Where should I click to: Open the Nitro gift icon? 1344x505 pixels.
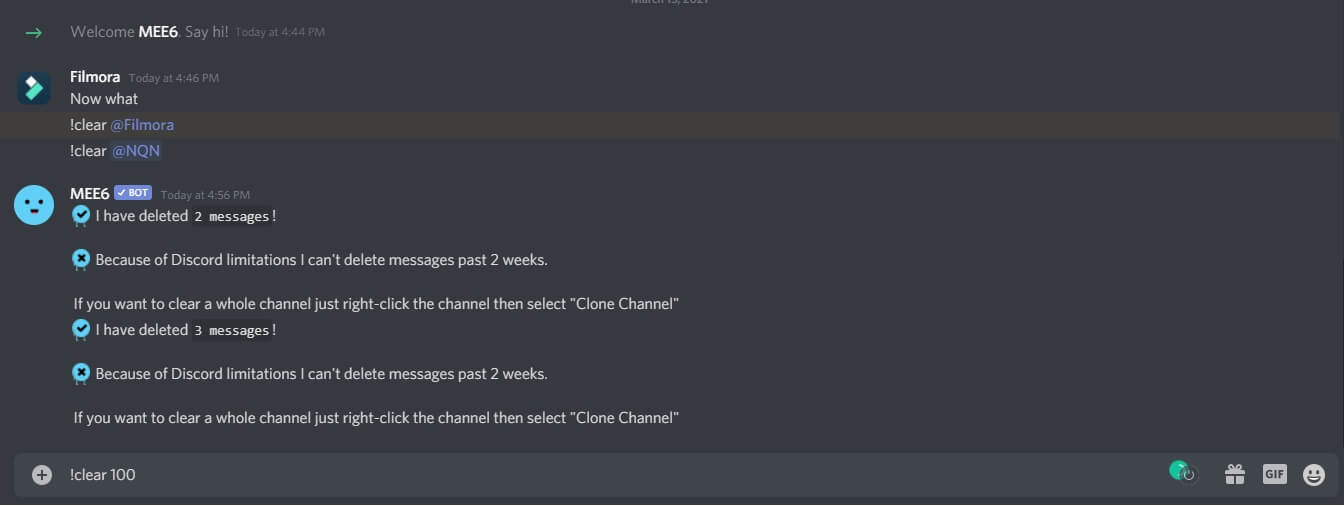1235,475
